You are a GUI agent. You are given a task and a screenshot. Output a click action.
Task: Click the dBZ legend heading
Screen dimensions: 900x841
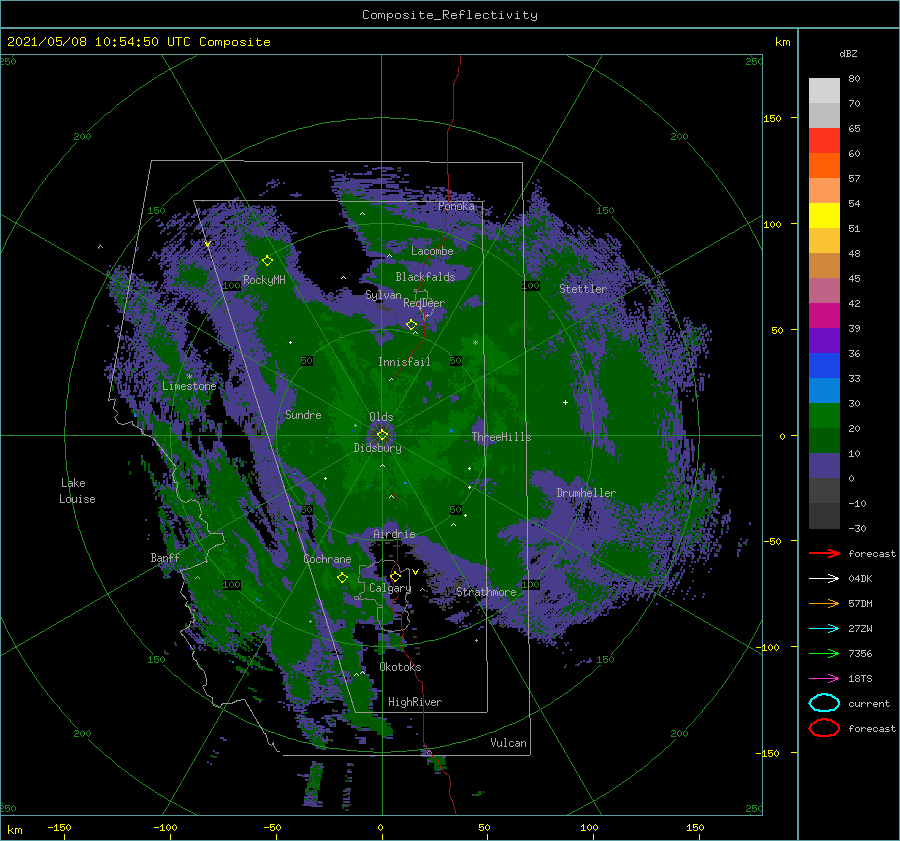pyautogui.click(x=848, y=53)
